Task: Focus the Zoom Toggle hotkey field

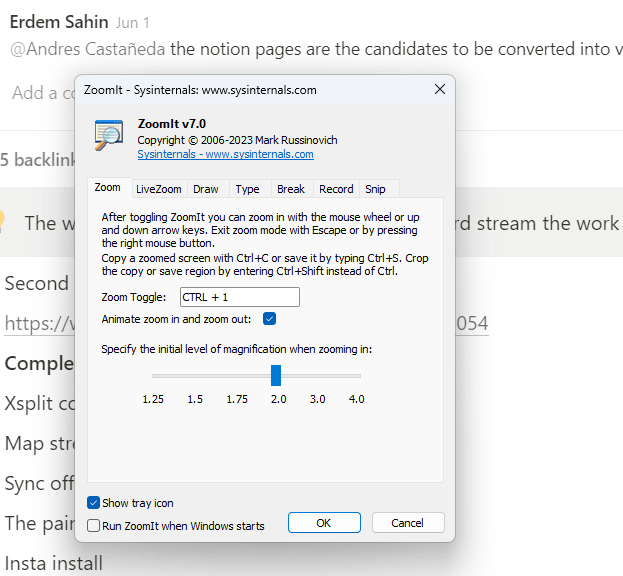Action: (240, 297)
